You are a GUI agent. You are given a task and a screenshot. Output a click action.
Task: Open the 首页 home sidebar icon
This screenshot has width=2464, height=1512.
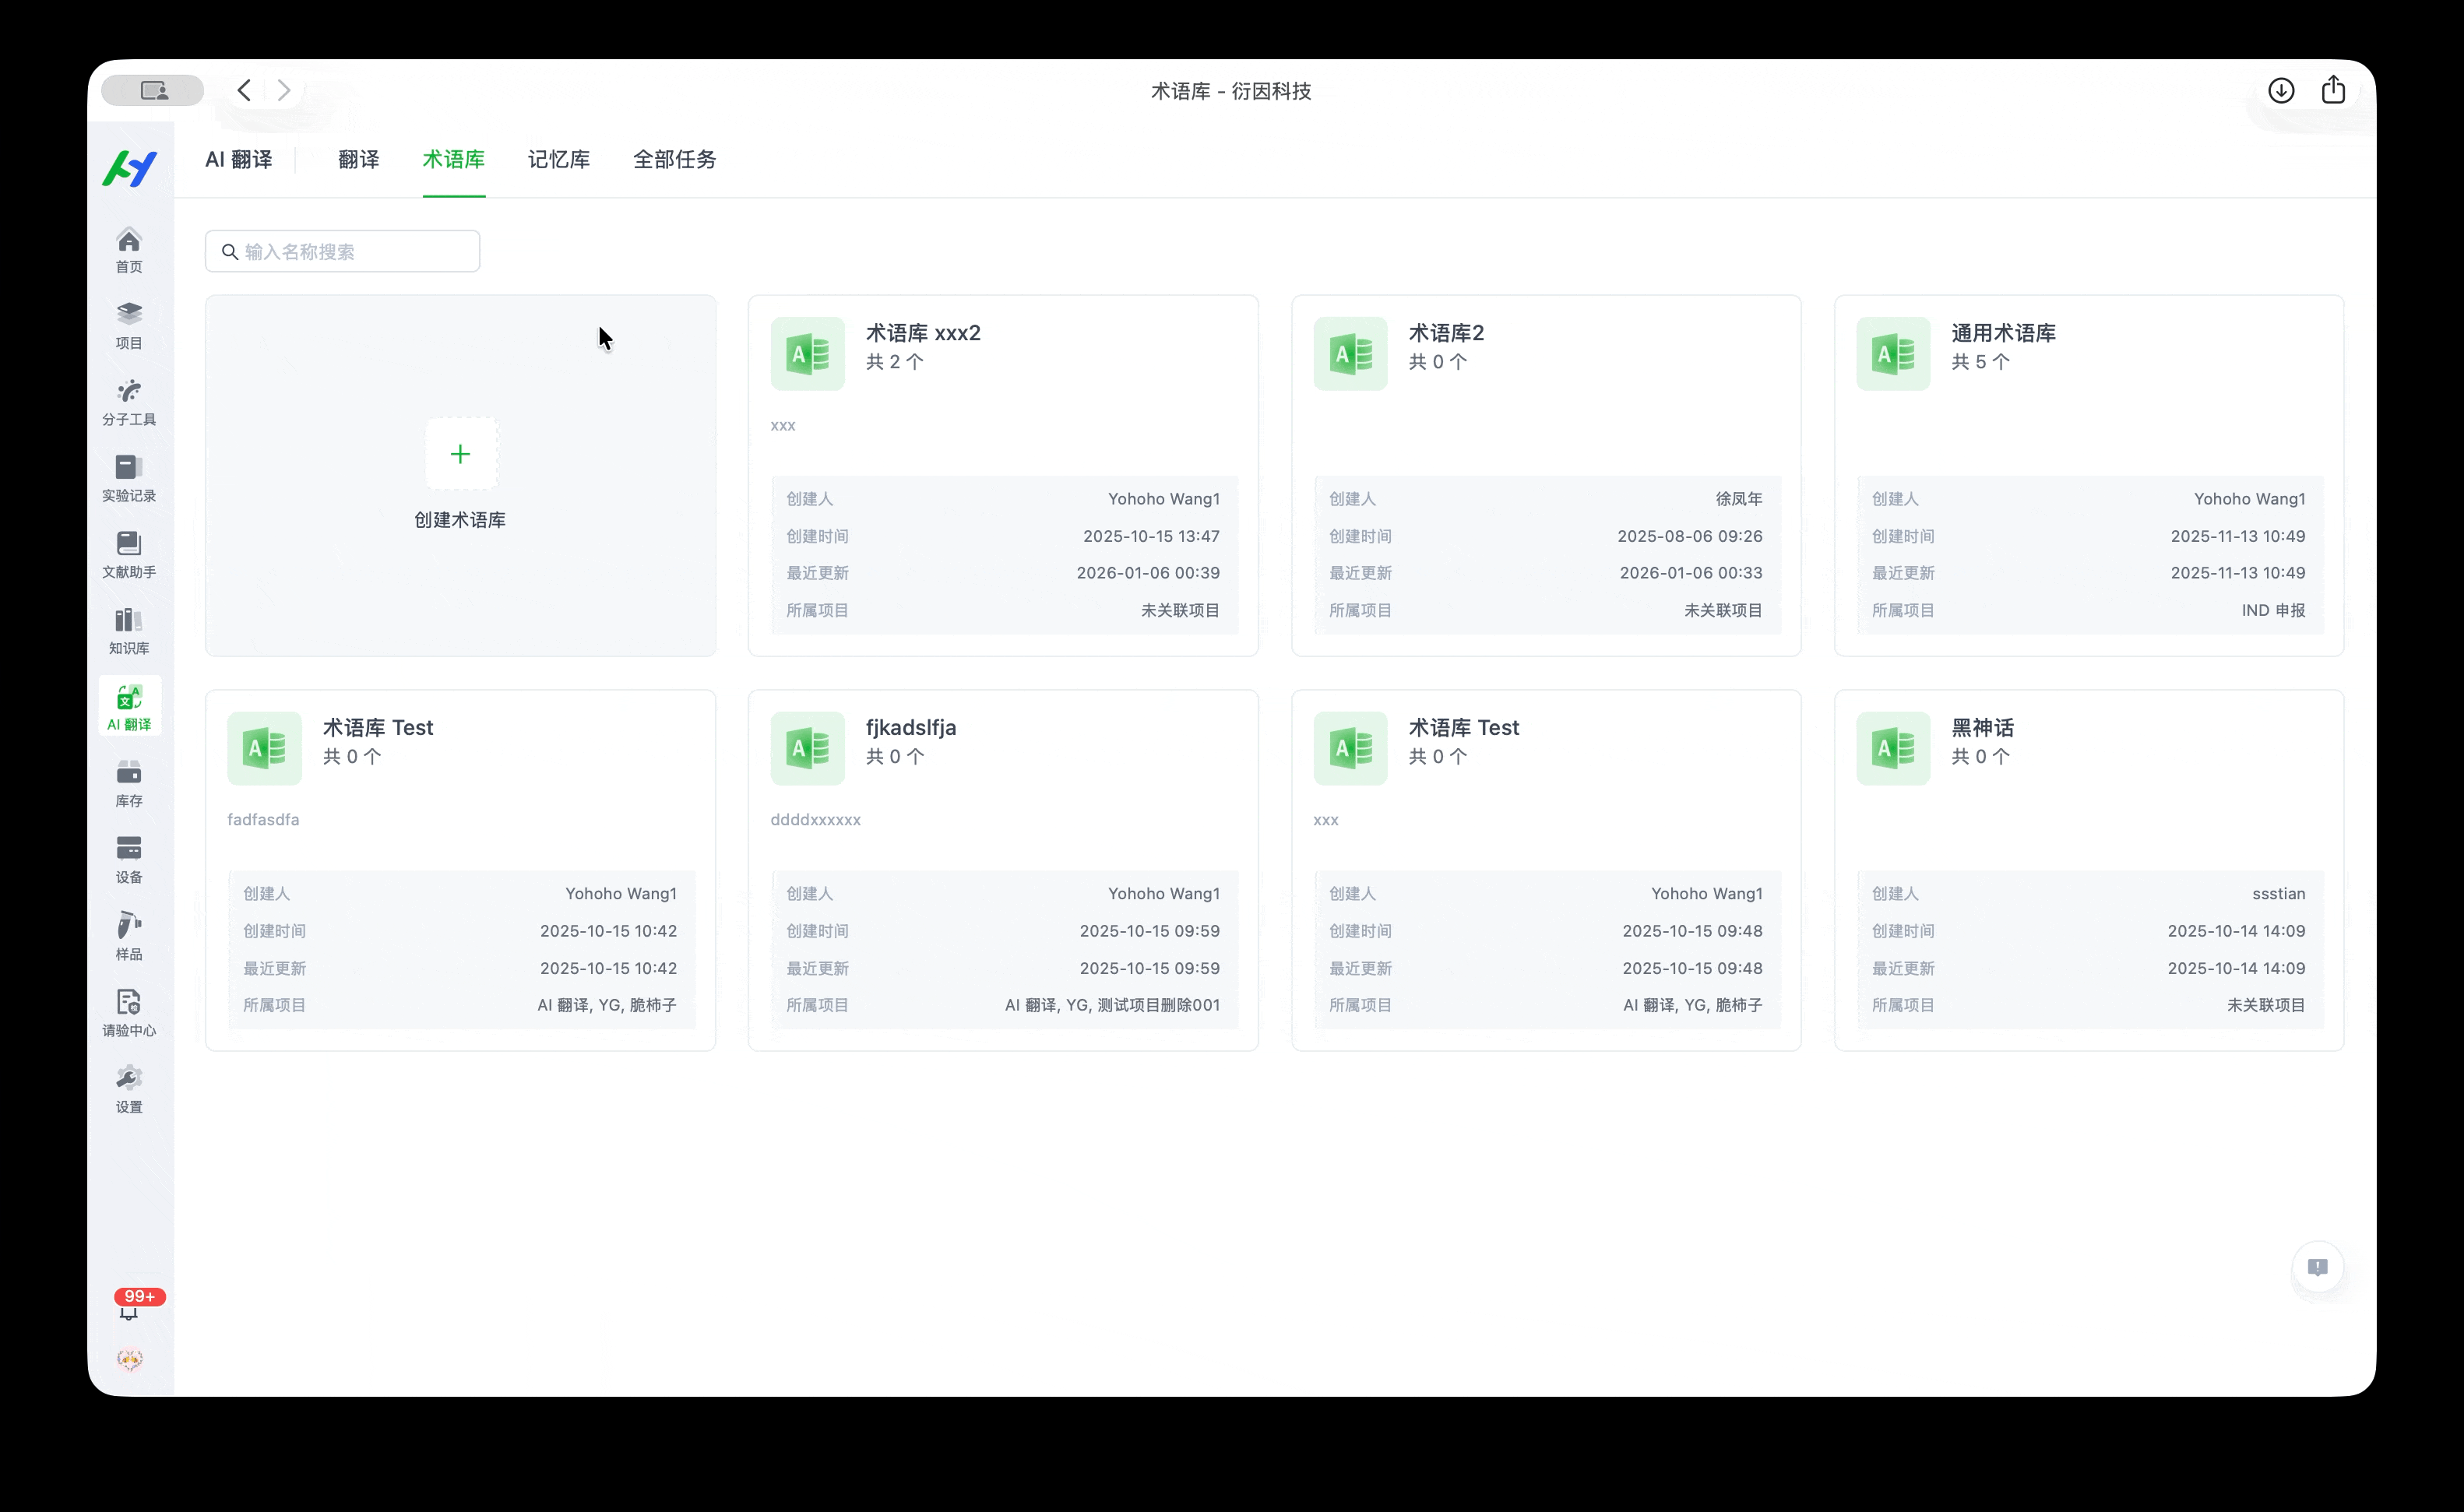(129, 249)
